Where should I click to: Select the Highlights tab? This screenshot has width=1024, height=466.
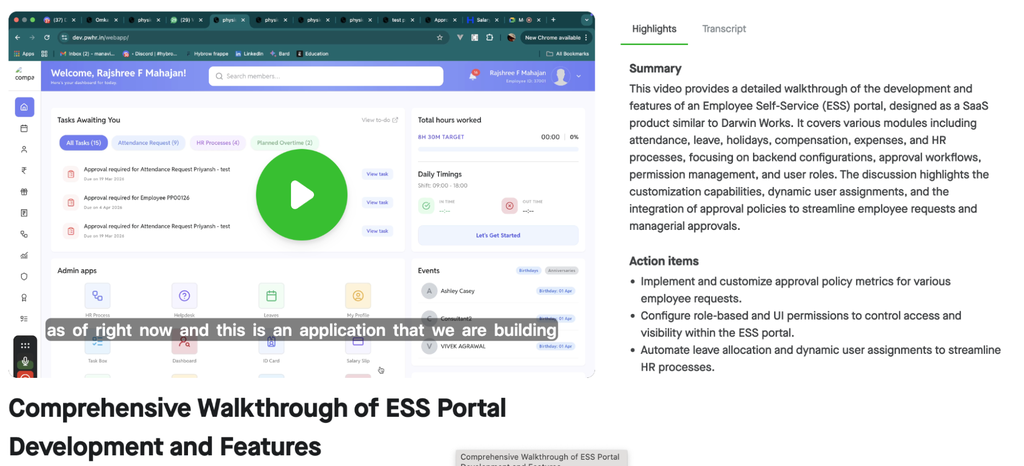tap(654, 29)
